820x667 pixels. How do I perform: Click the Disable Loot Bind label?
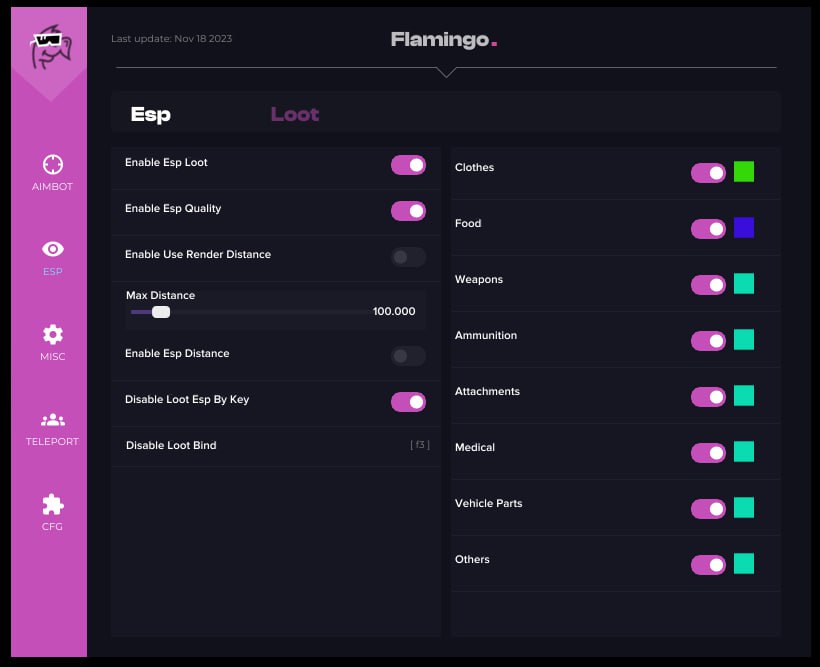pos(171,445)
